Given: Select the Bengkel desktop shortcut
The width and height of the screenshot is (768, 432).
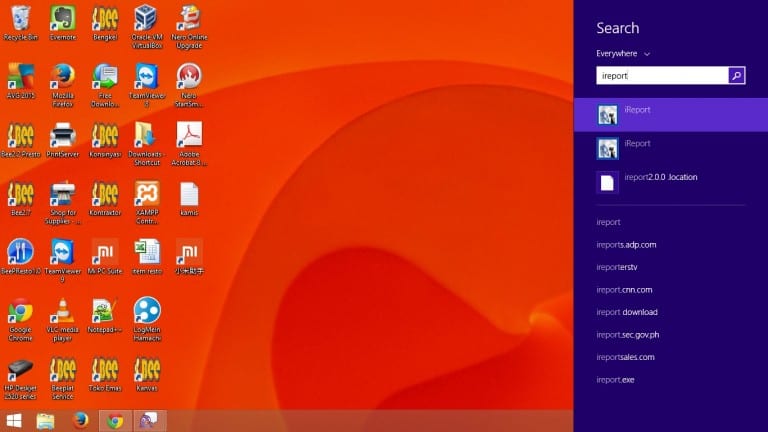Looking at the screenshot, I should pos(105,23).
